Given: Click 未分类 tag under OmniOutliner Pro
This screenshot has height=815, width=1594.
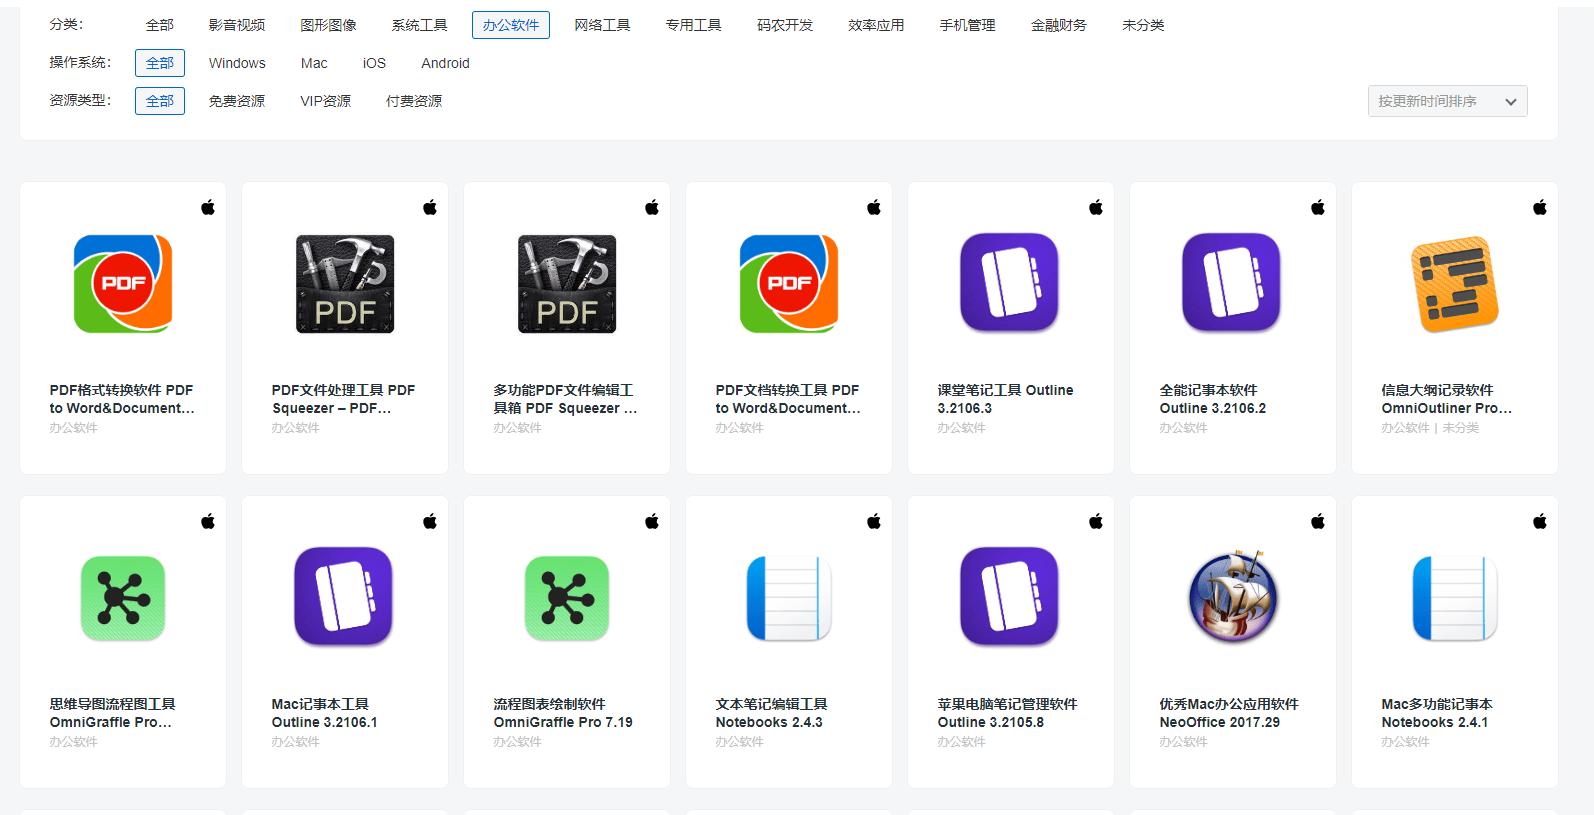Looking at the screenshot, I should click(x=1460, y=428).
